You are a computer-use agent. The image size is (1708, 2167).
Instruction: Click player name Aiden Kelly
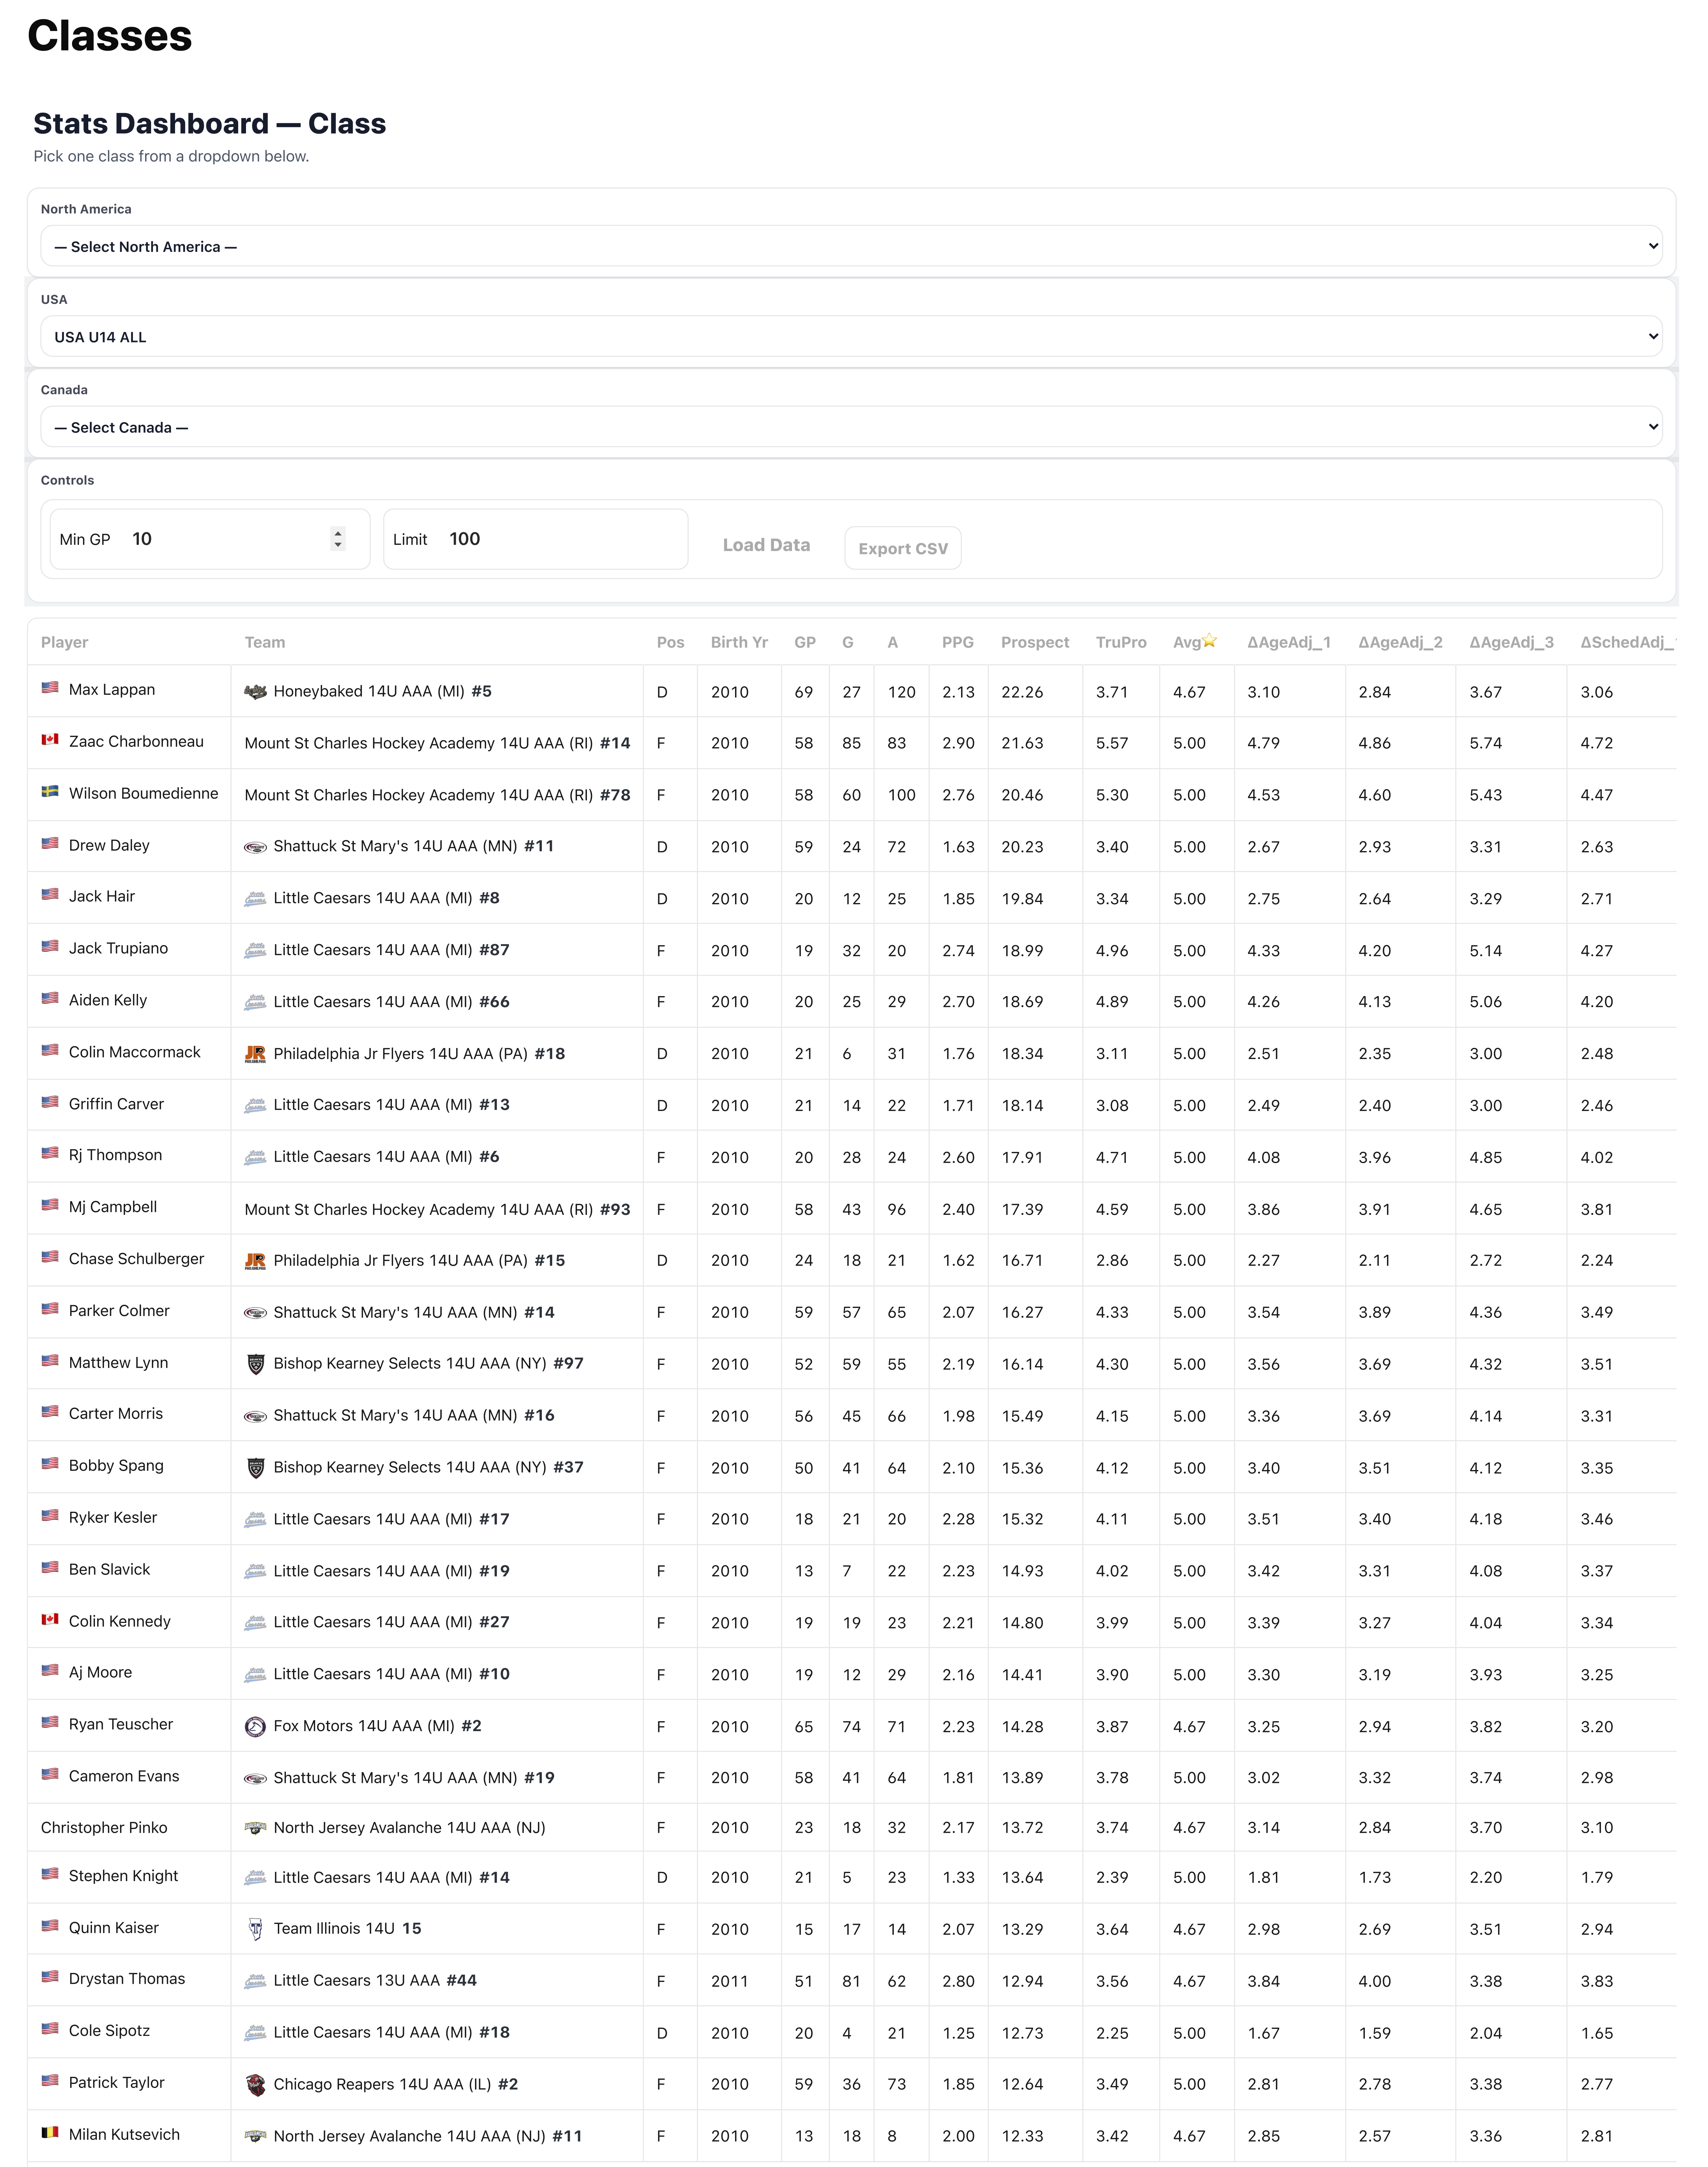108,1000
